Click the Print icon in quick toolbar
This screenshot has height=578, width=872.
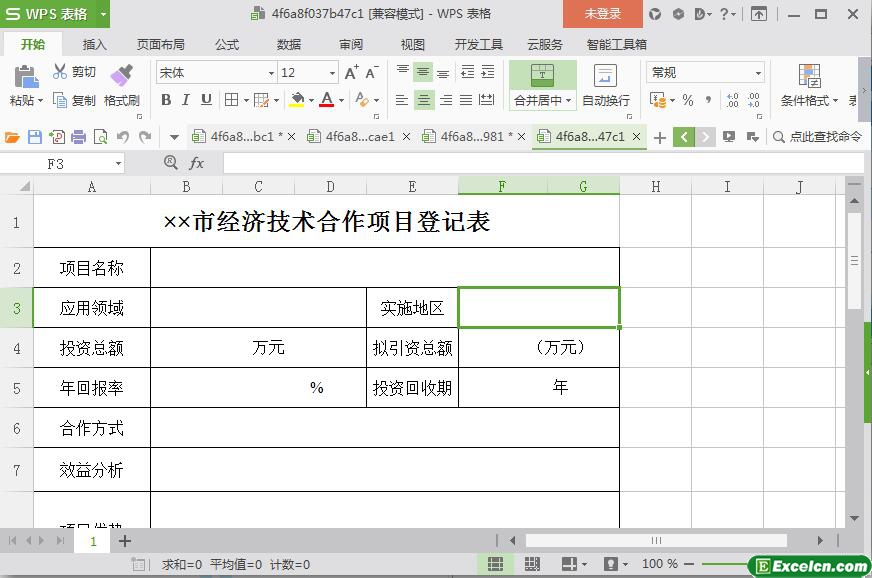coord(78,137)
